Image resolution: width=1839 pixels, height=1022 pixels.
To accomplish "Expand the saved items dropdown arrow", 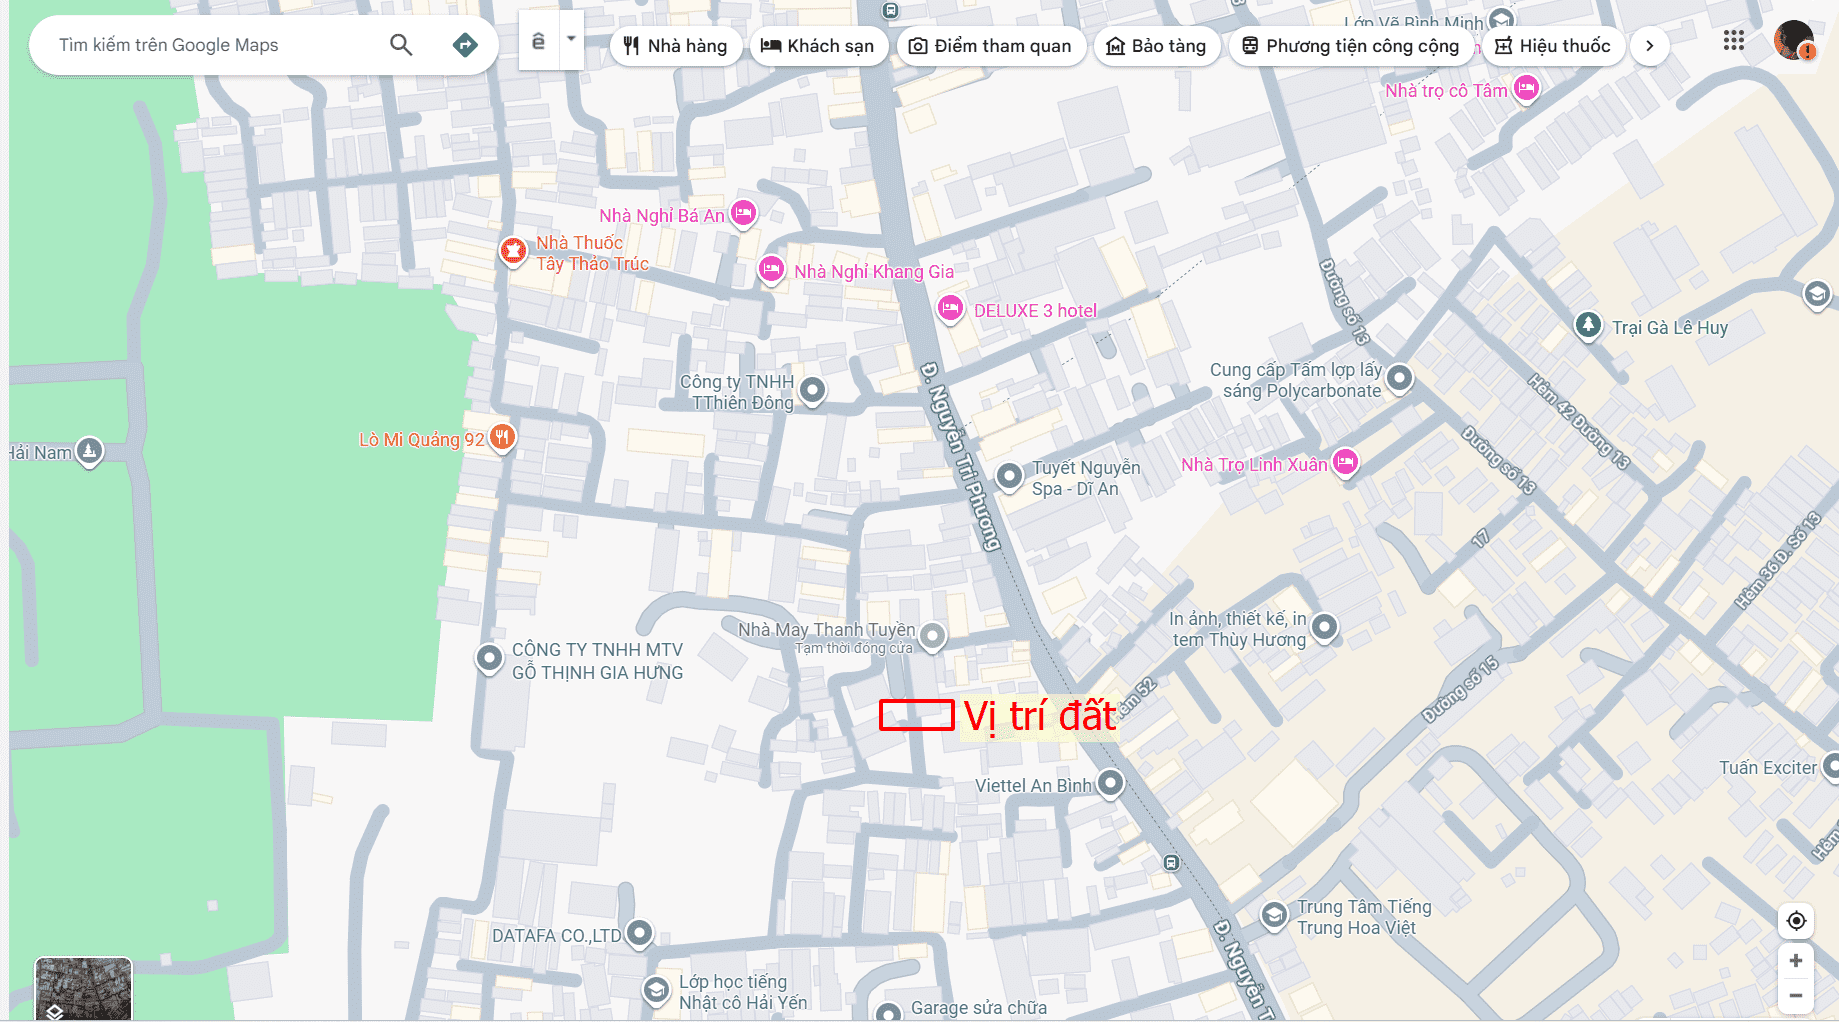I will [x=571, y=40].
